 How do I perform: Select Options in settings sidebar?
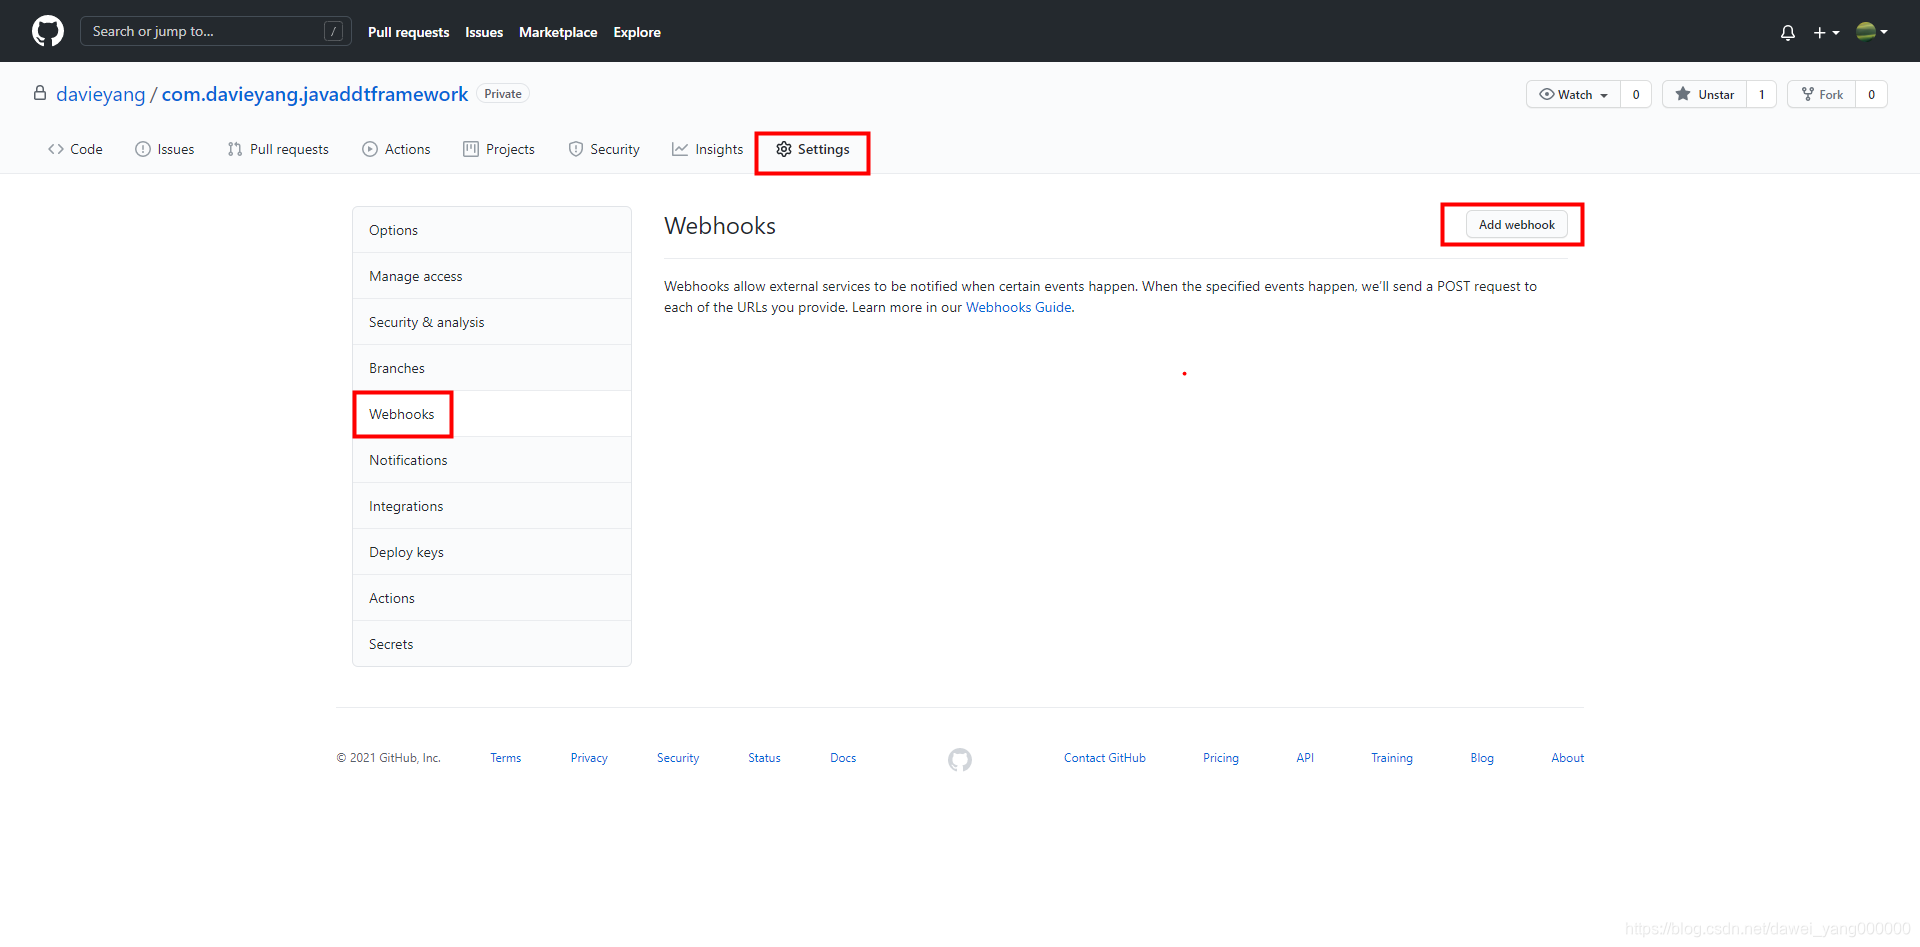[492, 230]
